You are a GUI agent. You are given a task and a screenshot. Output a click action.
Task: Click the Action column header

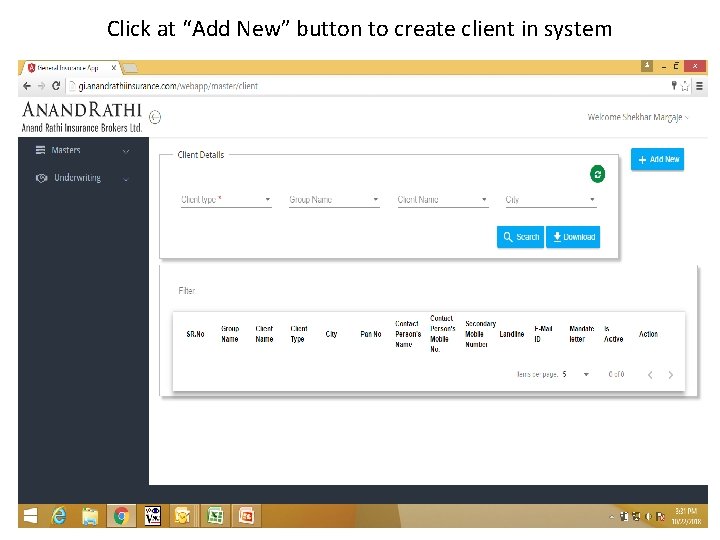click(648, 334)
